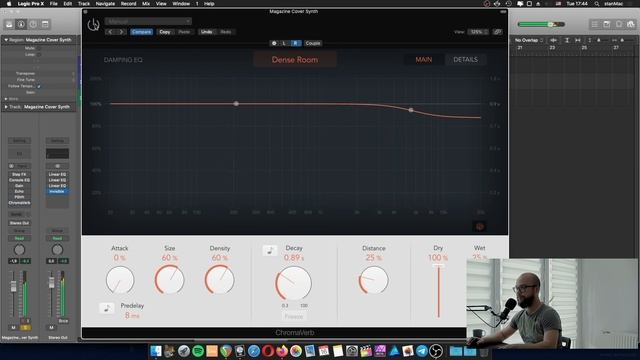This screenshot has height=360, width=640.
Task: Click the Dry level slider
Action: [x=439, y=291]
